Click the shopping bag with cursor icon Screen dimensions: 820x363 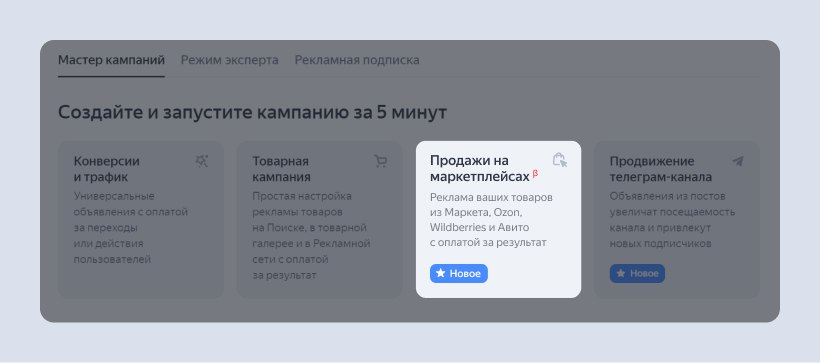pos(560,160)
